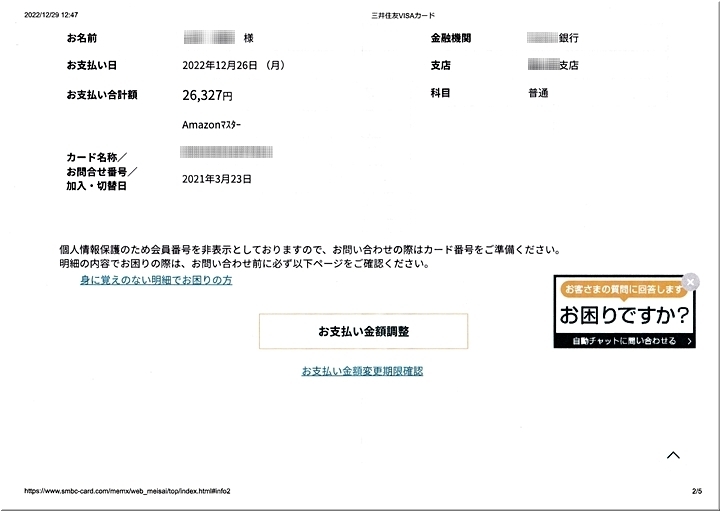Screen dimensions: 720x511
Task: Click the scroll-to-top chevron arrow
Action: pyautogui.click(x=673, y=455)
